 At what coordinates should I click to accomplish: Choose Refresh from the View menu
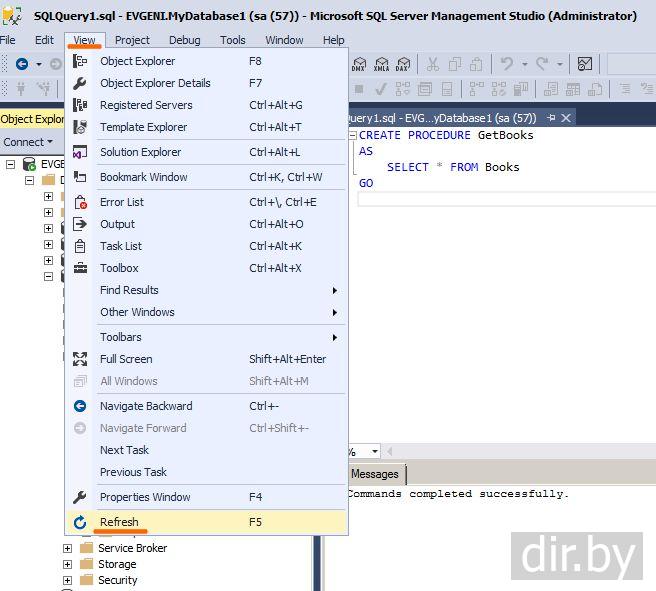[x=207, y=522]
